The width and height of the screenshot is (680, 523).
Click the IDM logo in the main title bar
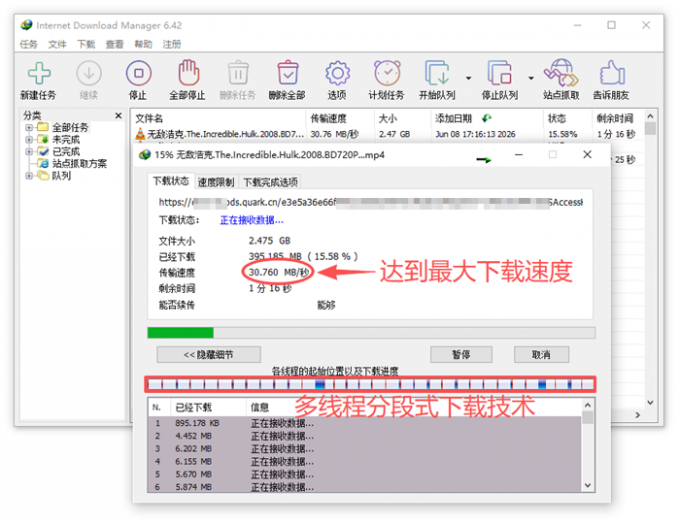coord(26,25)
